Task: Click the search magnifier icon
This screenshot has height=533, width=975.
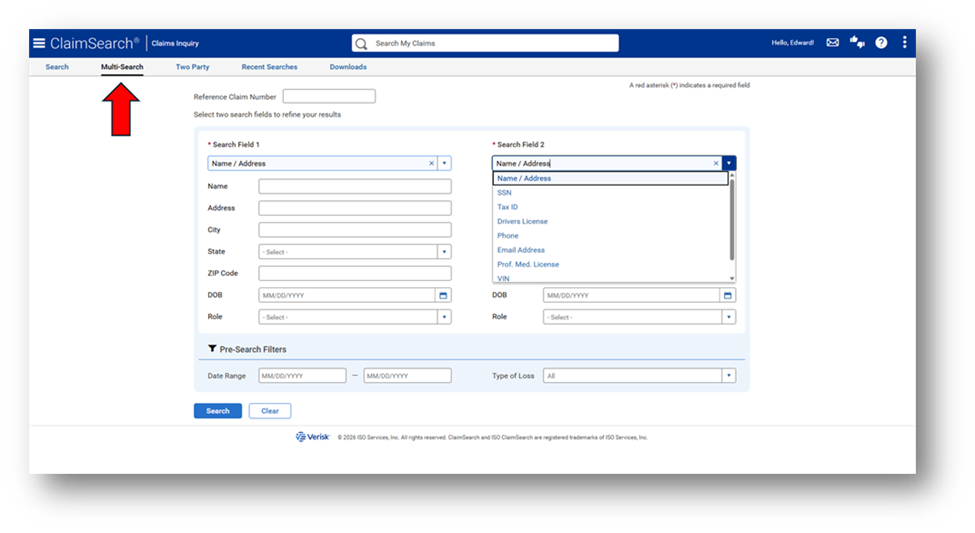Action: click(x=361, y=44)
